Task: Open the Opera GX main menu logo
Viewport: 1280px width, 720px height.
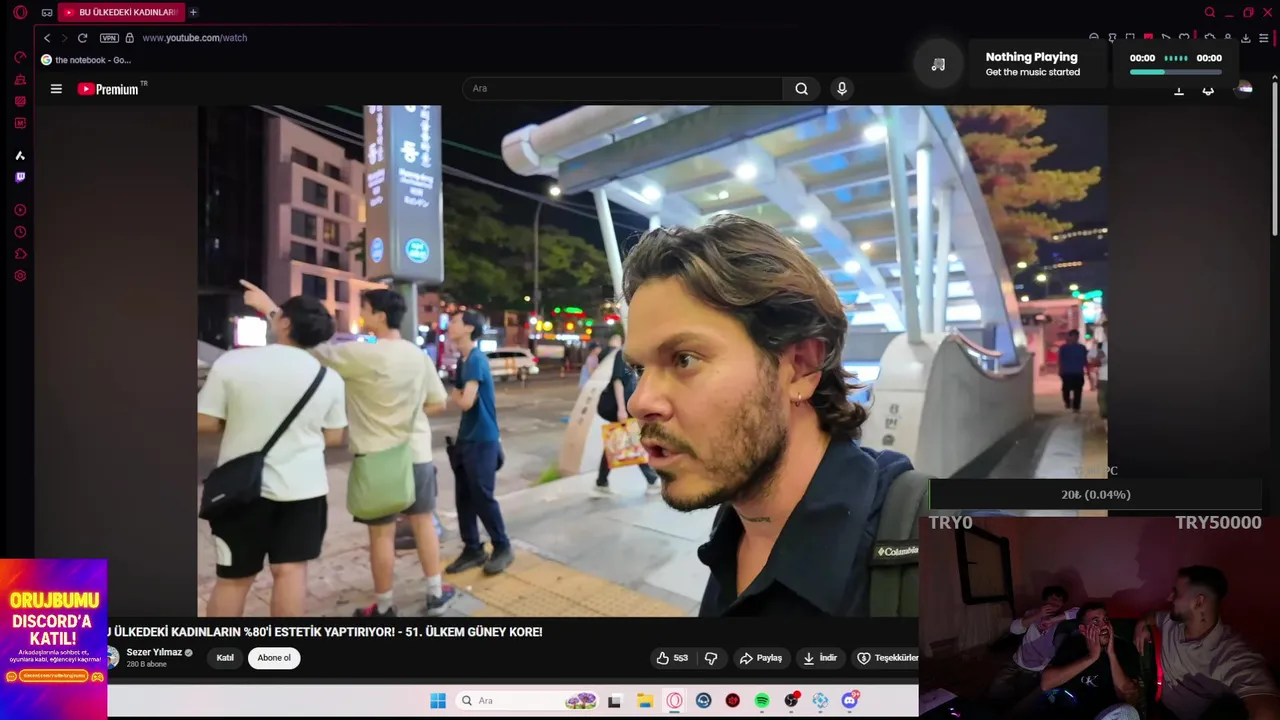Action: click(20, 12)
